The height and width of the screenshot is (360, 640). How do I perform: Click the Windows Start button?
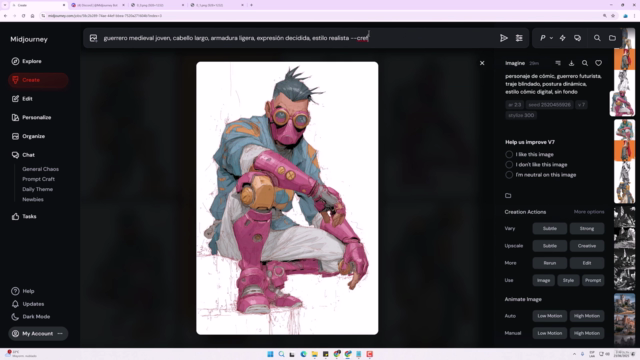pyautogui.click(x=270, y=354)
